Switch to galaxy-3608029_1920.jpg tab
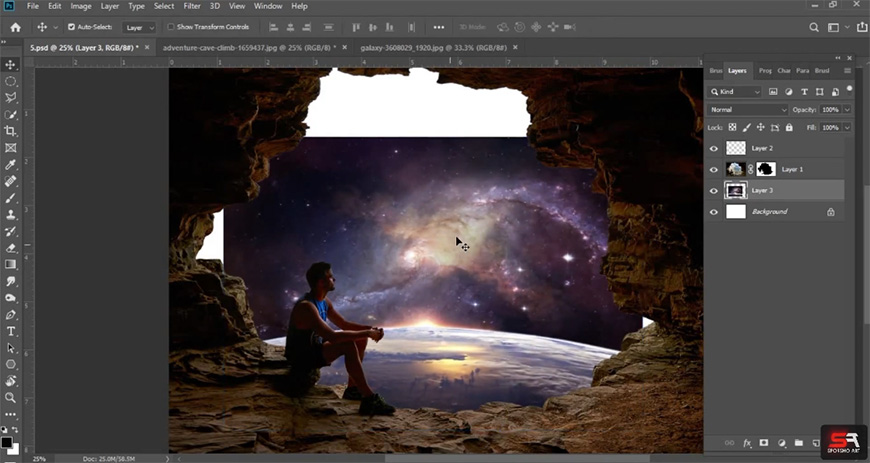 pos(433,48)
